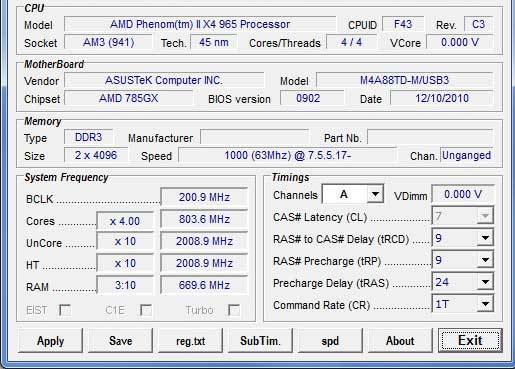Select the HT multiplier x 10
The image size is (515, 369).
click(x=125, y=263)
